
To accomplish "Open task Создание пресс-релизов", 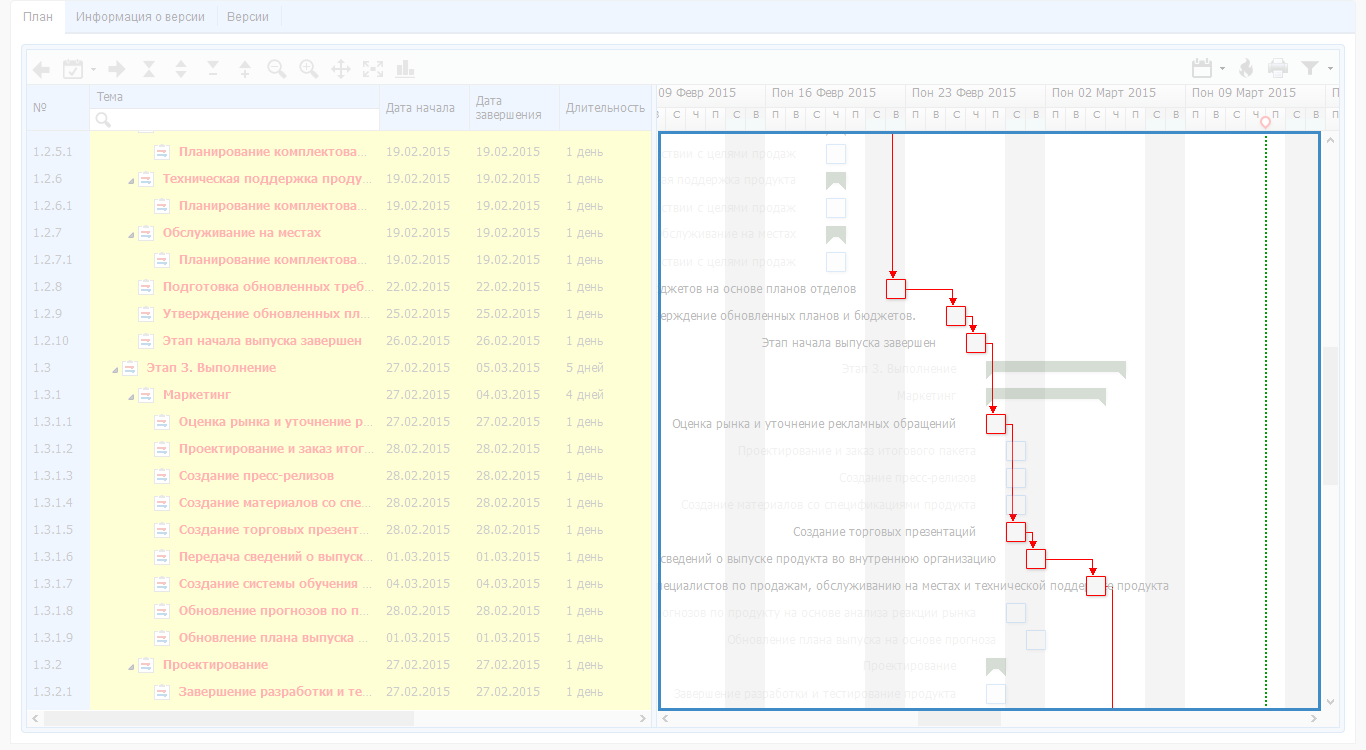I will point(256,476).
